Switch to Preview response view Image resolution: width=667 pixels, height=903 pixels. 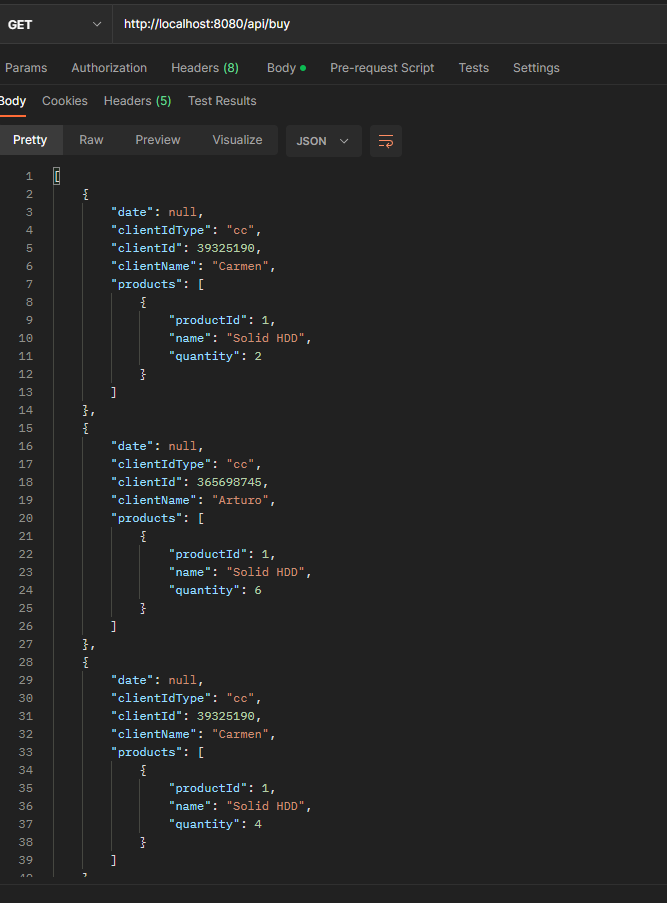coord(158,140)
